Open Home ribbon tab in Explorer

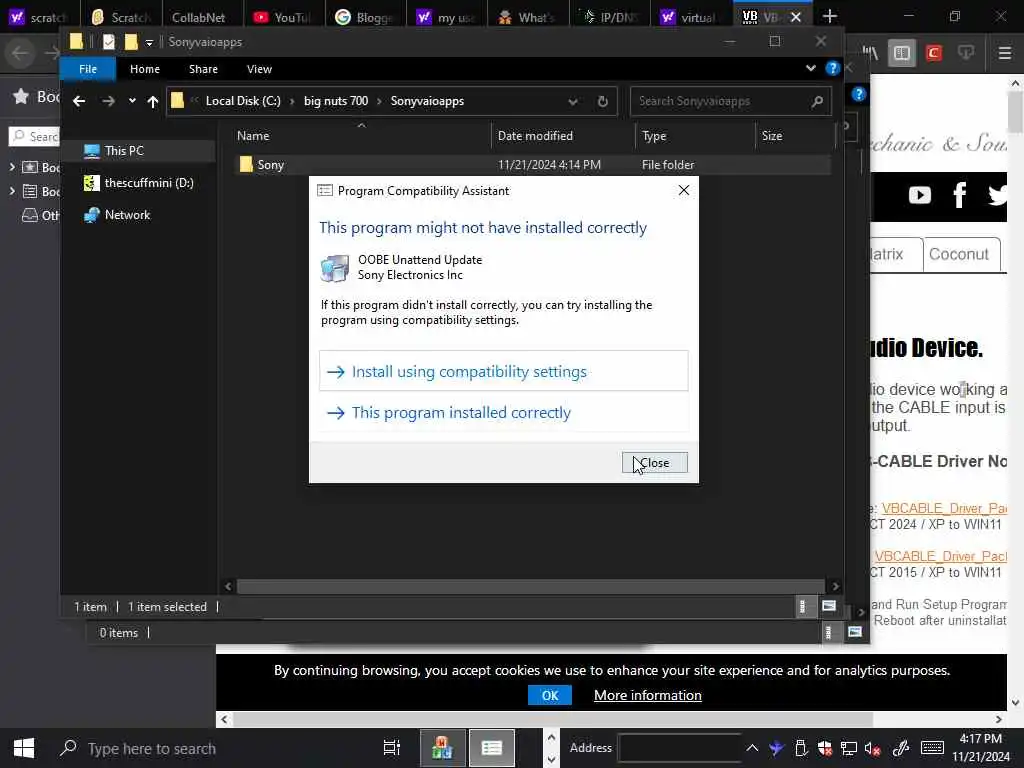pos(145,69)
